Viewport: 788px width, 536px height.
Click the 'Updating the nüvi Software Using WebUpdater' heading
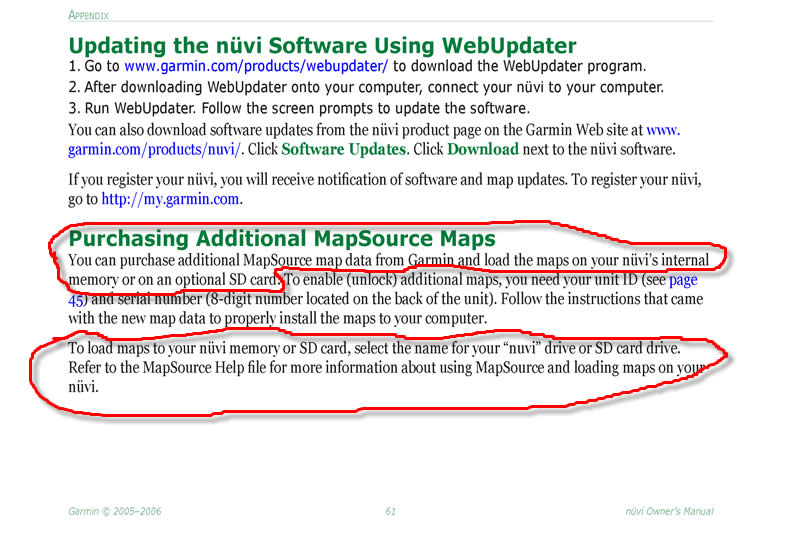coord(322,46)
